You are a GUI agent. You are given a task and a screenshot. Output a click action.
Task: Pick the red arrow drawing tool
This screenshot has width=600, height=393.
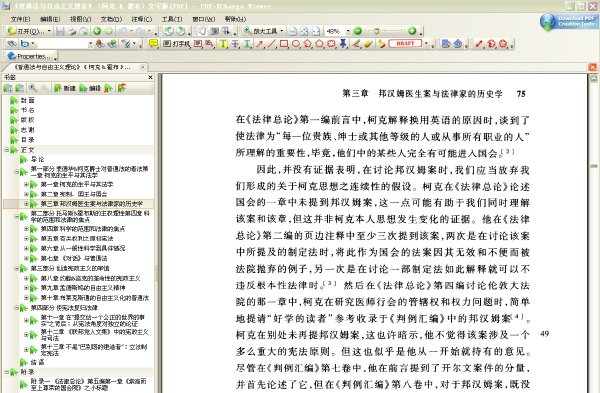click(x=260, y=44)
